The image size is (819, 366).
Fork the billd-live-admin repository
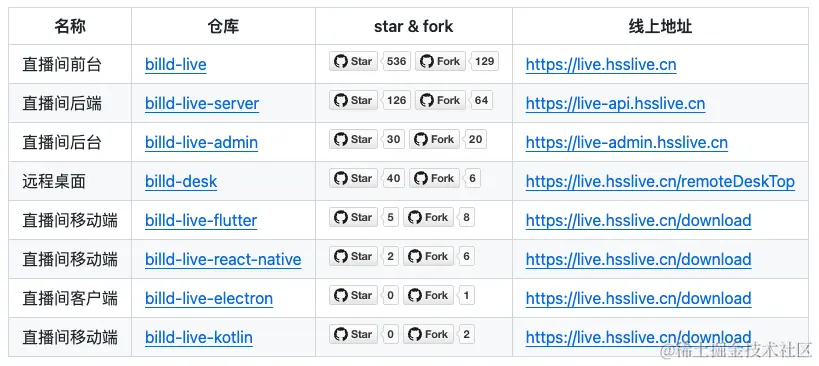coord(435,139)
